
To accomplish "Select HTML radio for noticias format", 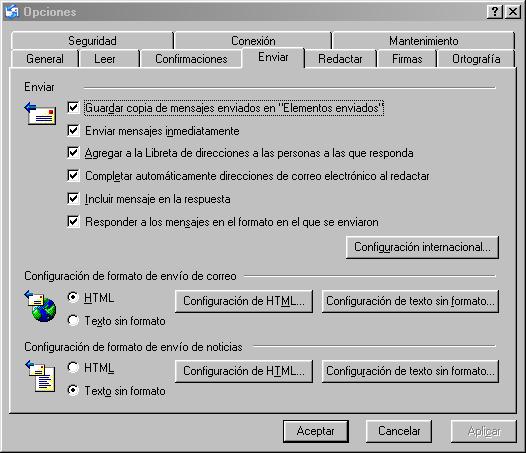I will tap(73, 367).
